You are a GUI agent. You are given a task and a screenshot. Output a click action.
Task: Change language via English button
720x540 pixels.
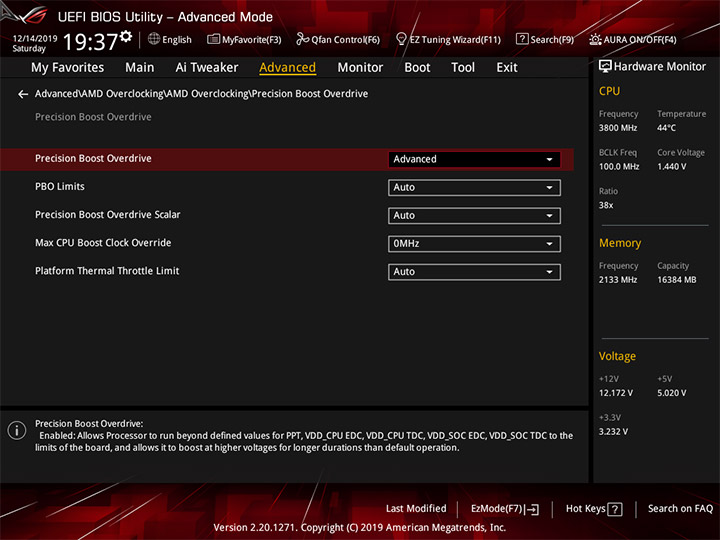coord(170,39)
